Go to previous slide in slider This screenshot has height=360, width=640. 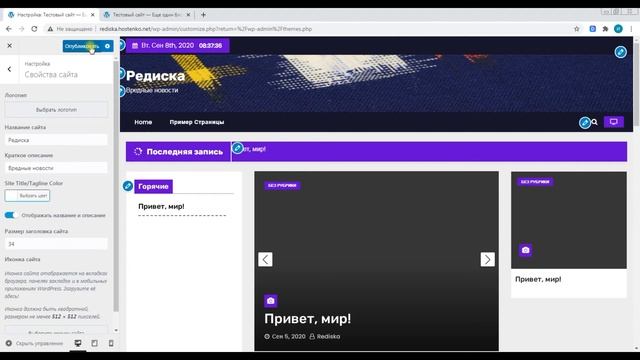pyautogui.click(x=265, y=259)
